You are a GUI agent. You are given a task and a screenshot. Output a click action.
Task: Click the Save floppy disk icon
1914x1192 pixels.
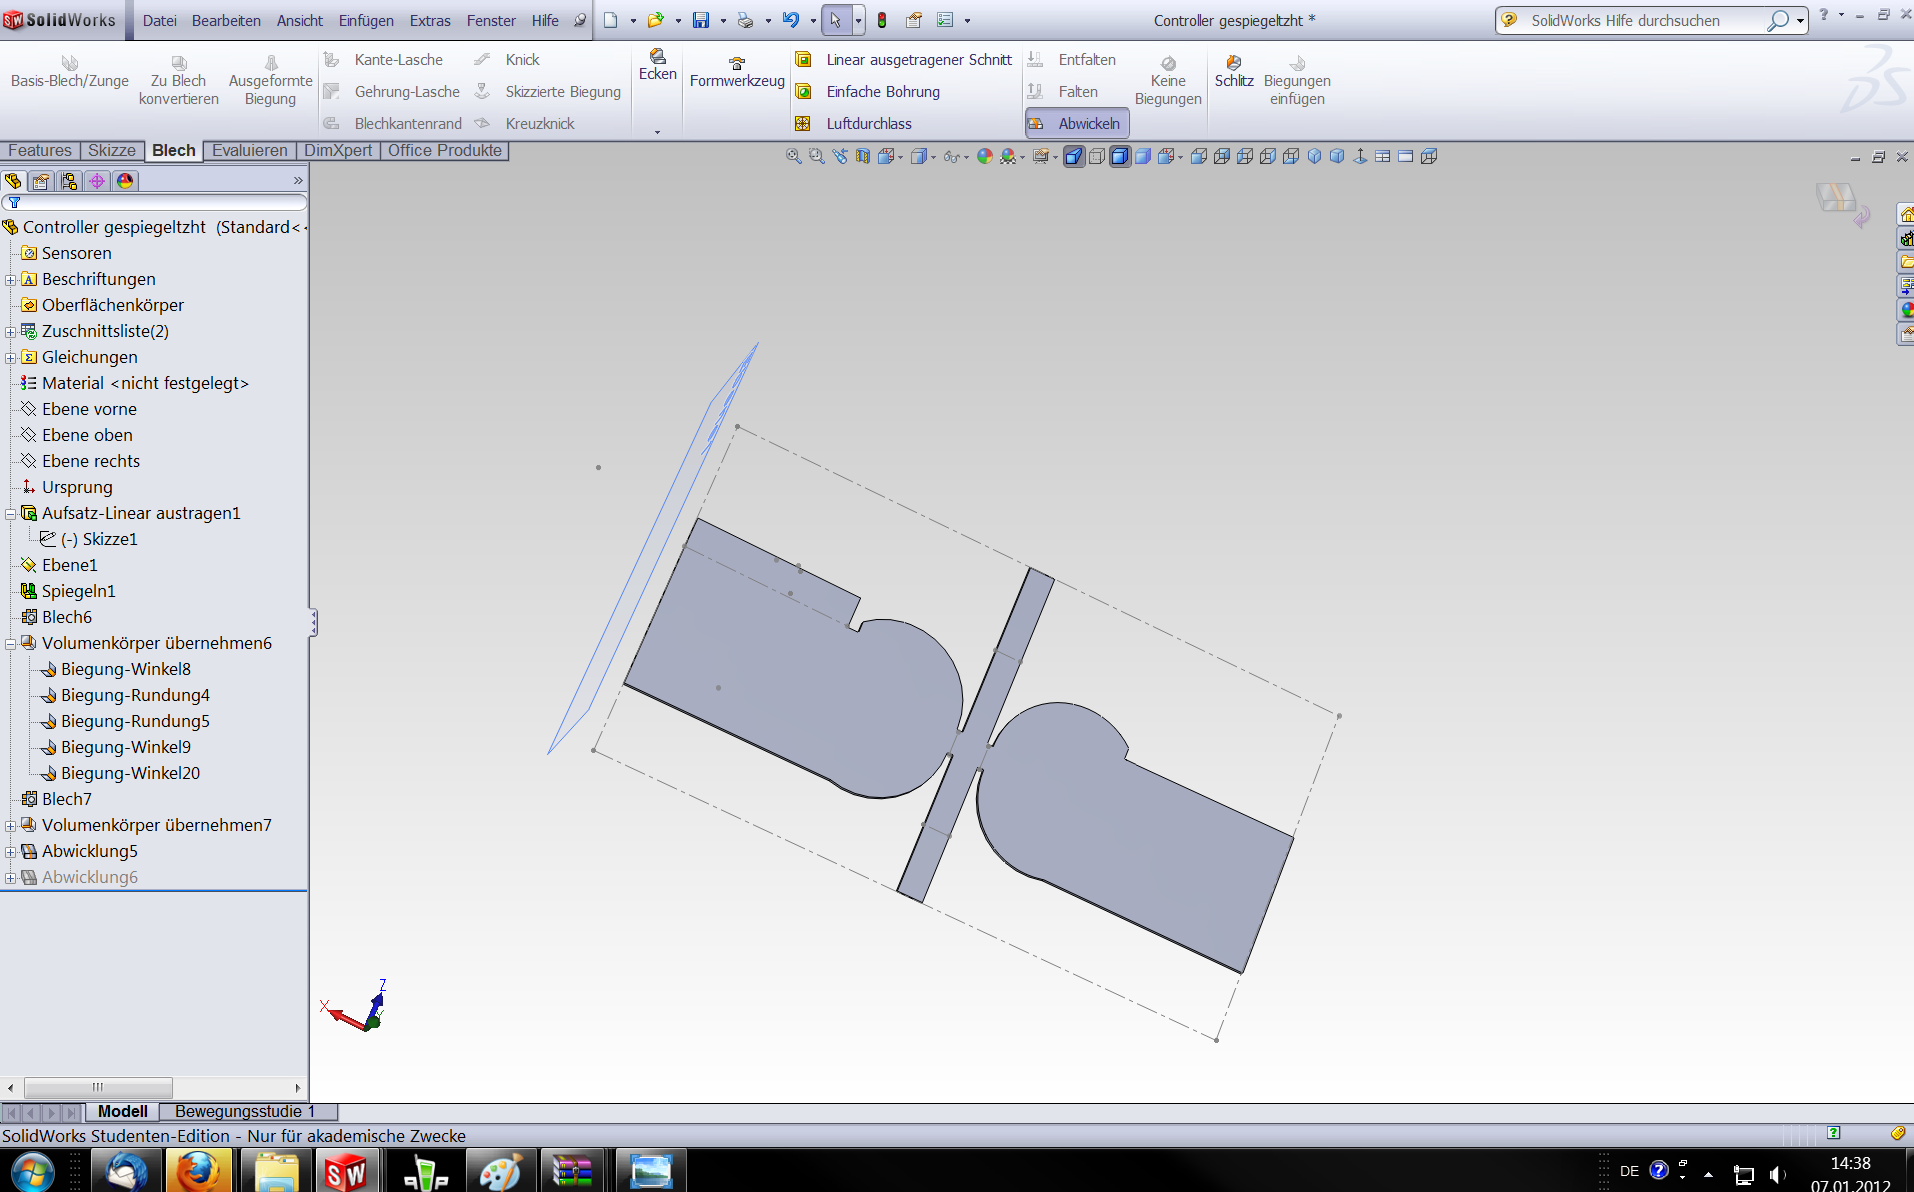click(700, 20)
